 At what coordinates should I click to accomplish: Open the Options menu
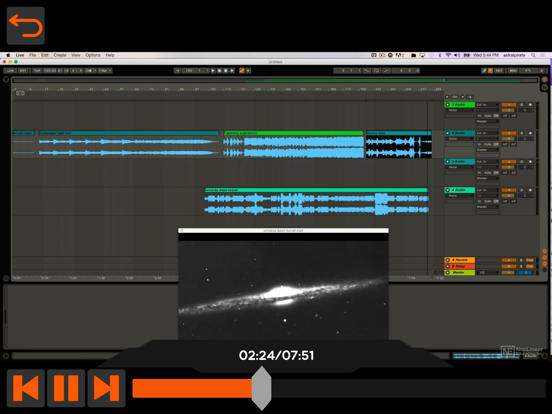93,55
